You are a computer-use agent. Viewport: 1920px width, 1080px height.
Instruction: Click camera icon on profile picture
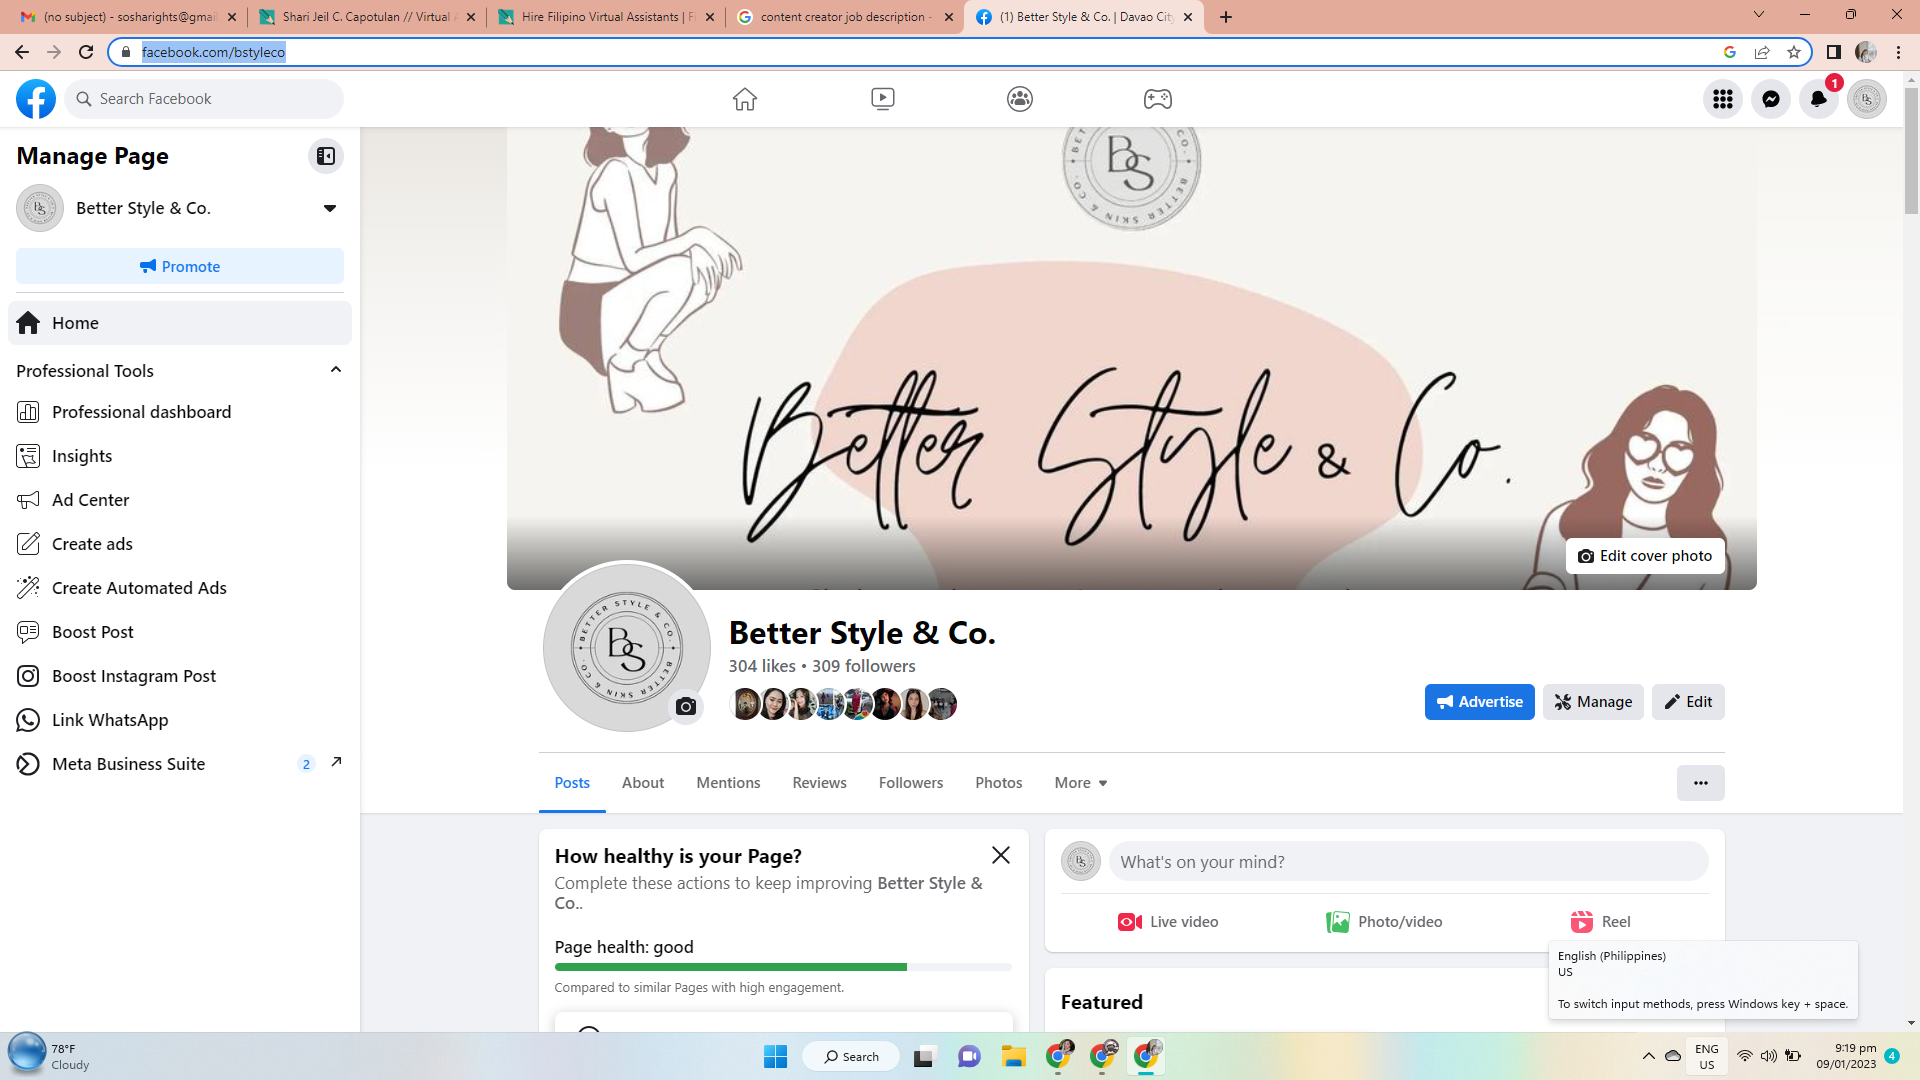click(686, 707)
